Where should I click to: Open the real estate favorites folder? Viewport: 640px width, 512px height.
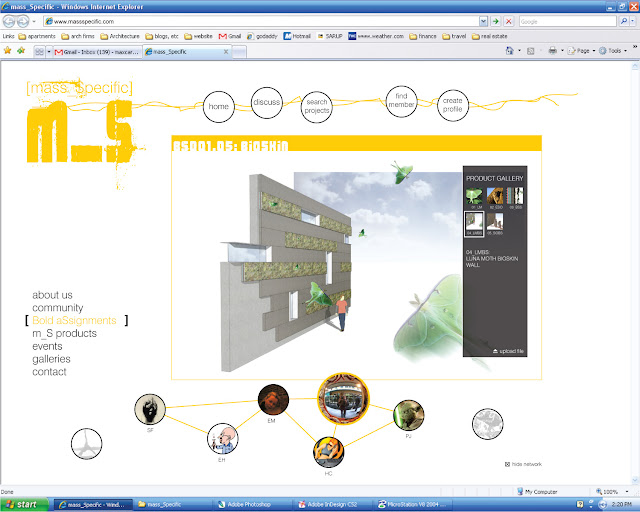pyautogui.click(x=490, y=36)
